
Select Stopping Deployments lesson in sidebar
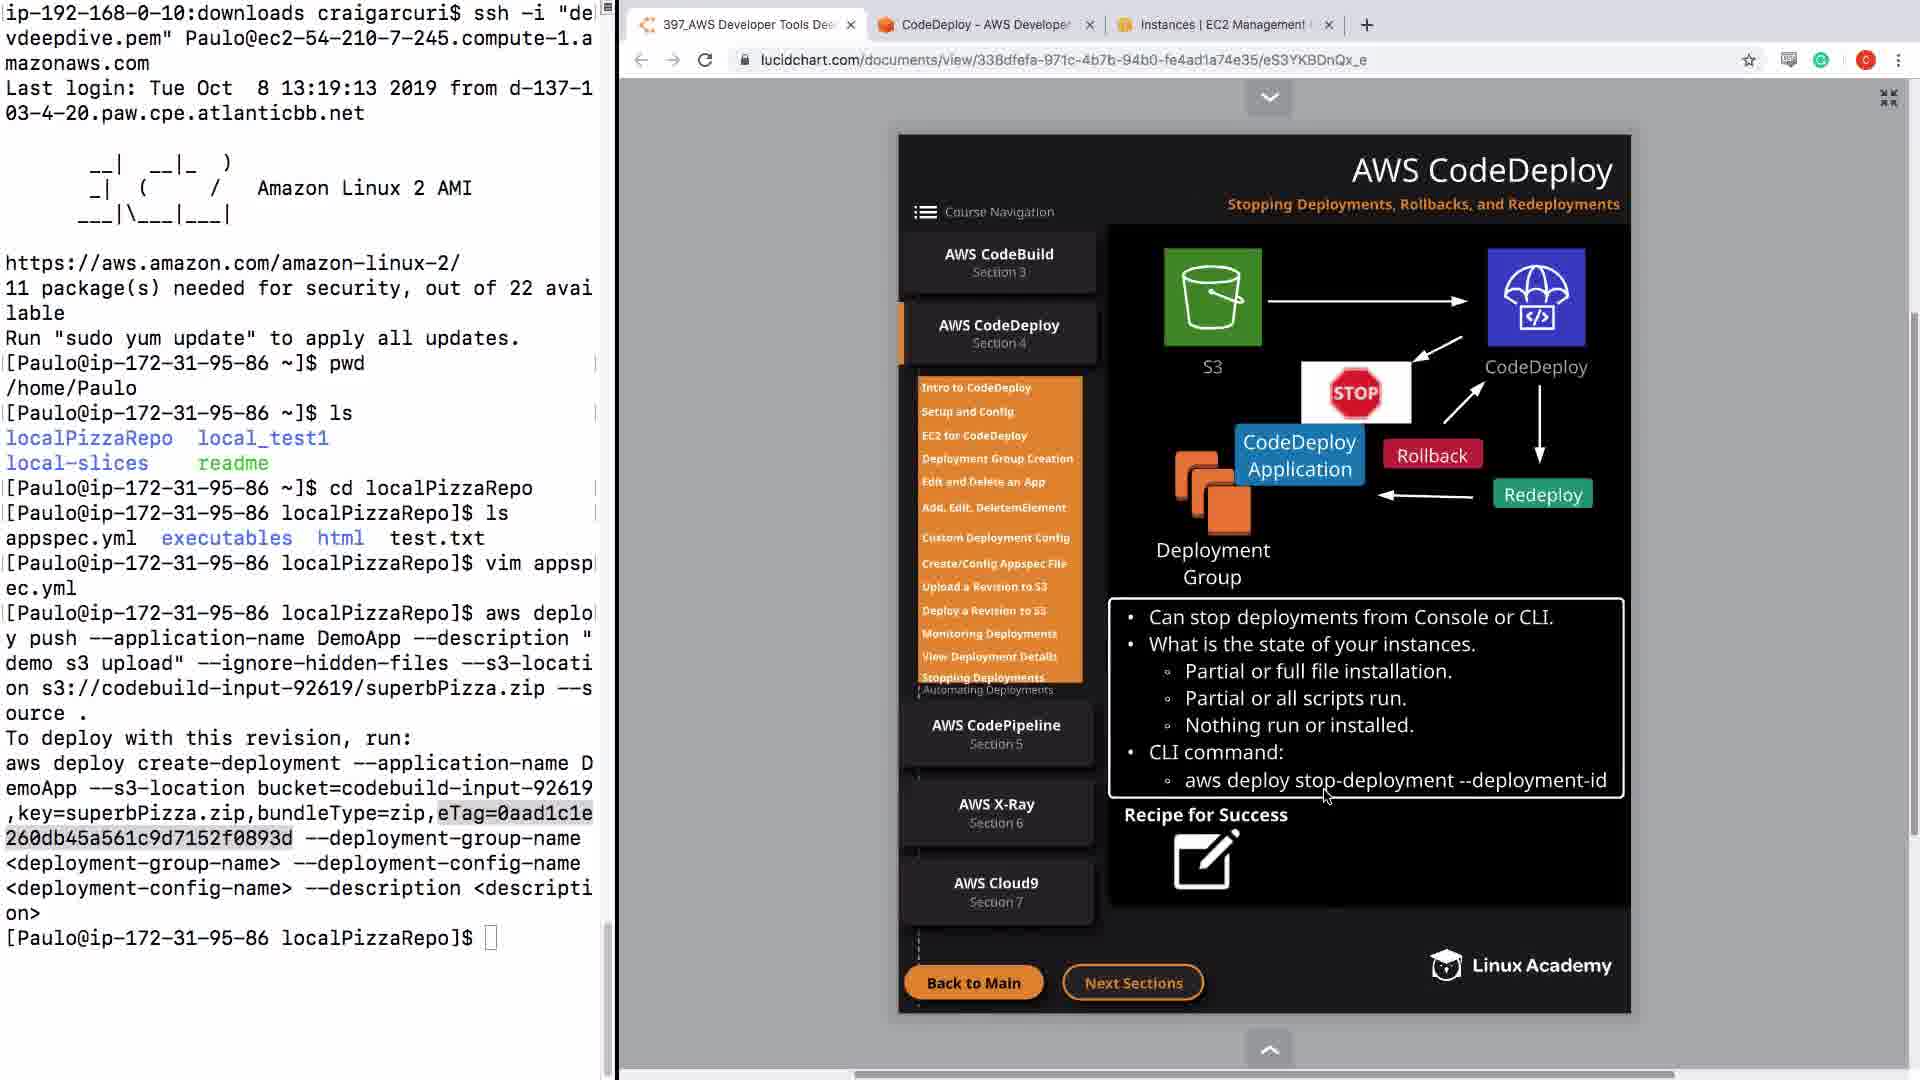pyautogui.click(x=982, y=677)
